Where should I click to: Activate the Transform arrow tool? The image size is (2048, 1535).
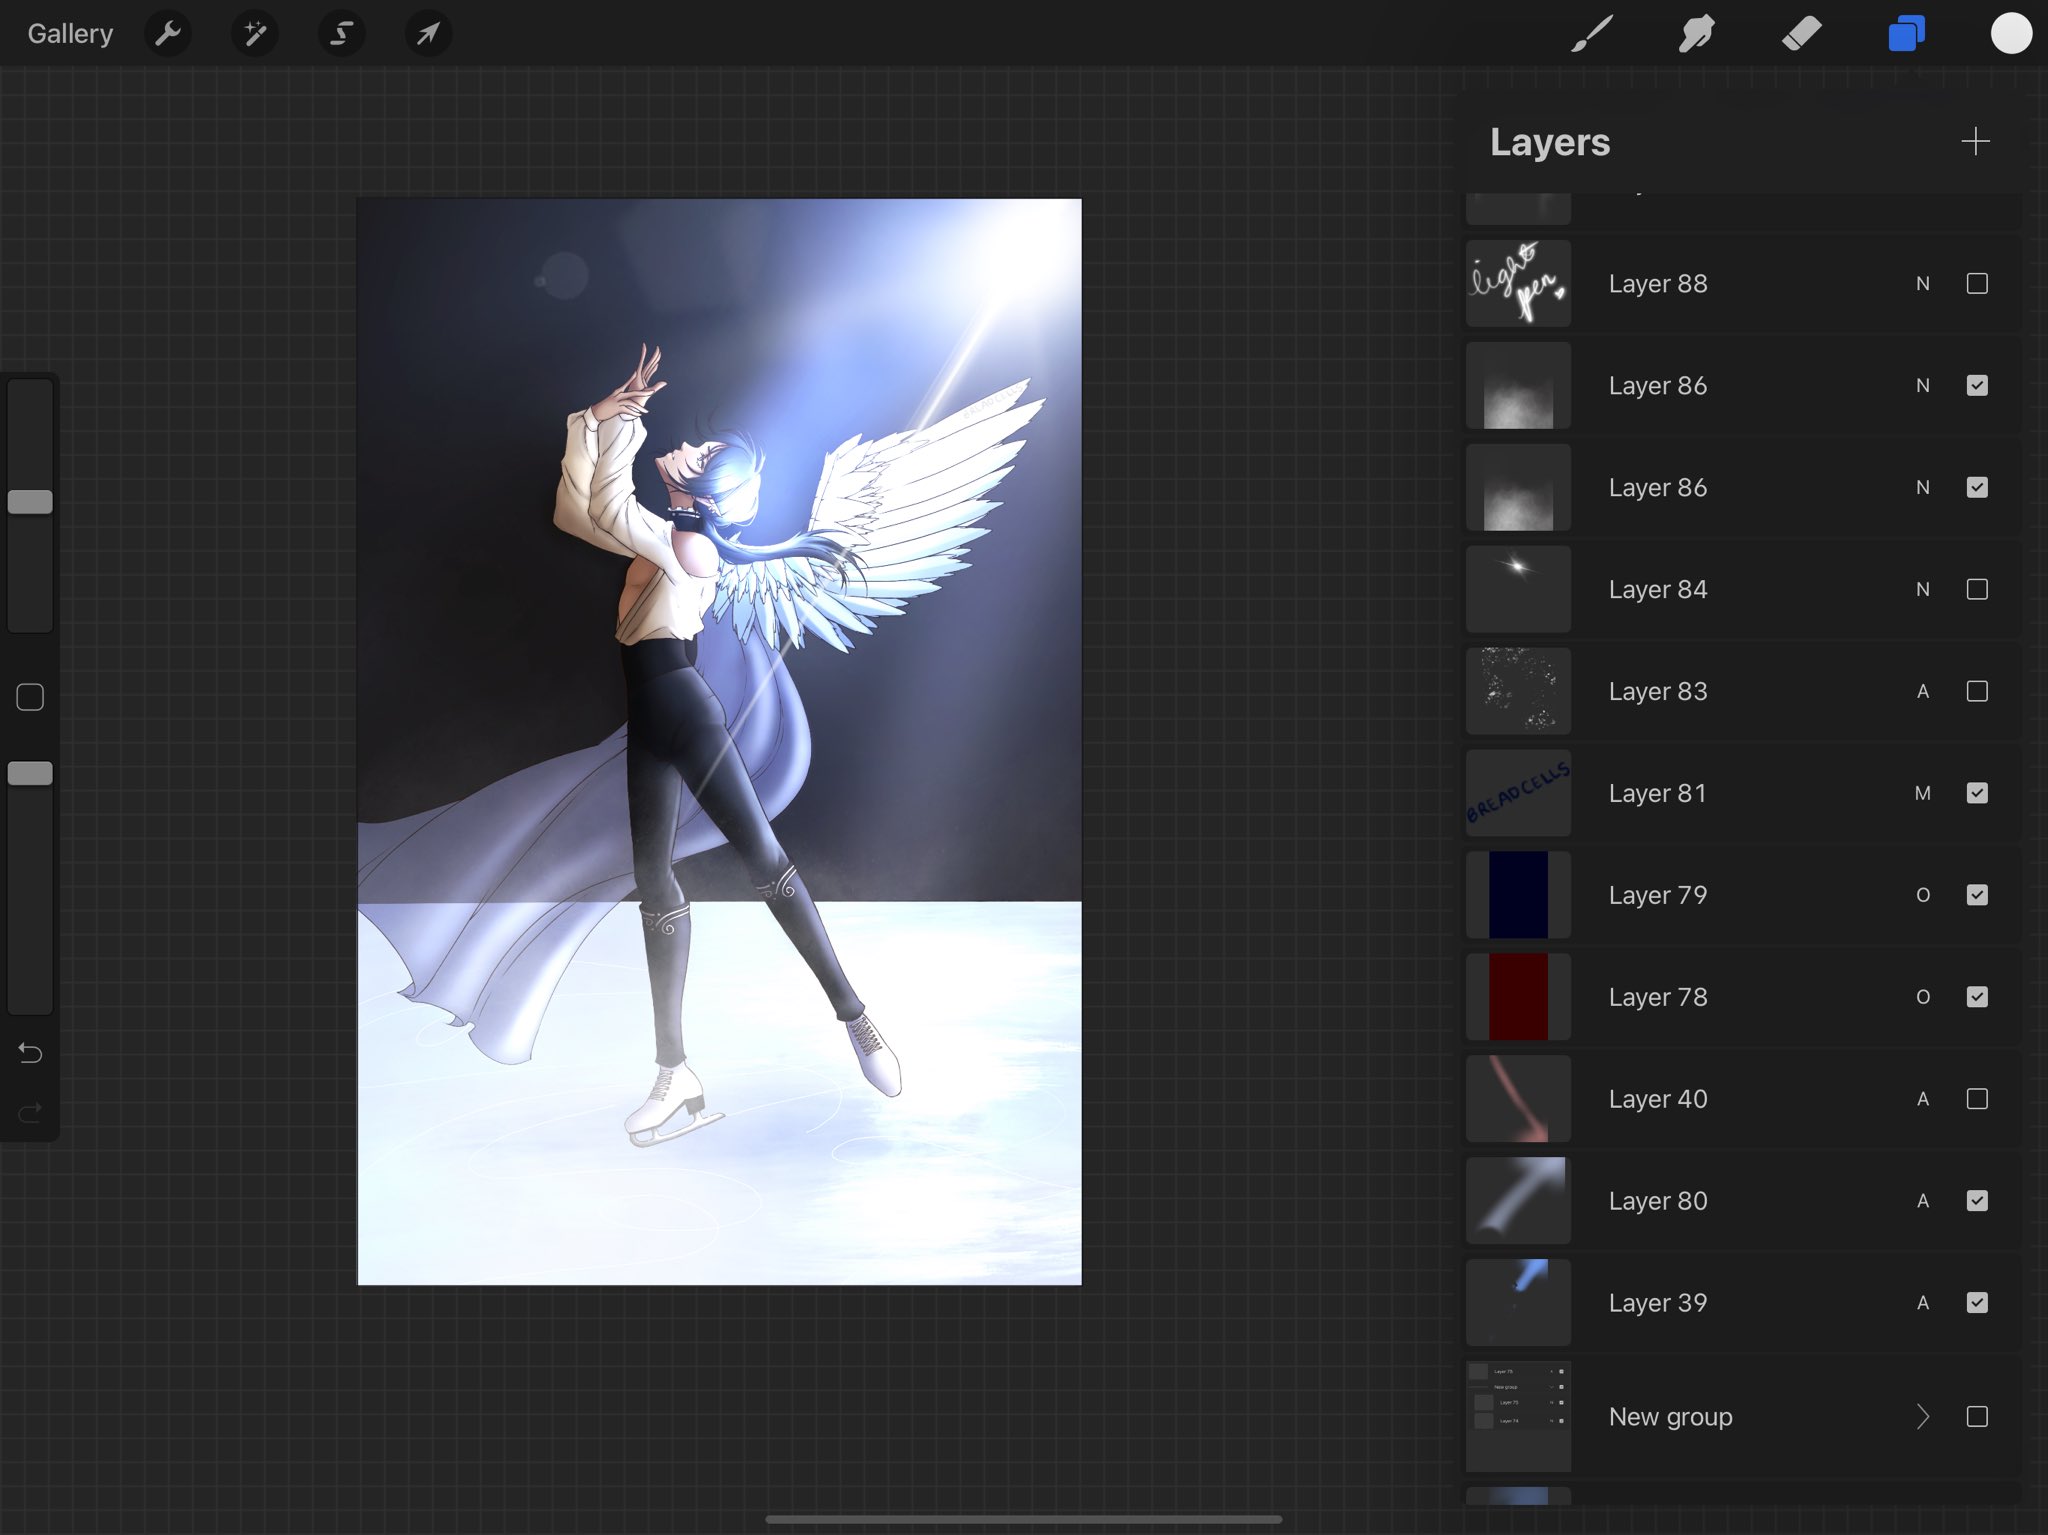pos(428,34)
